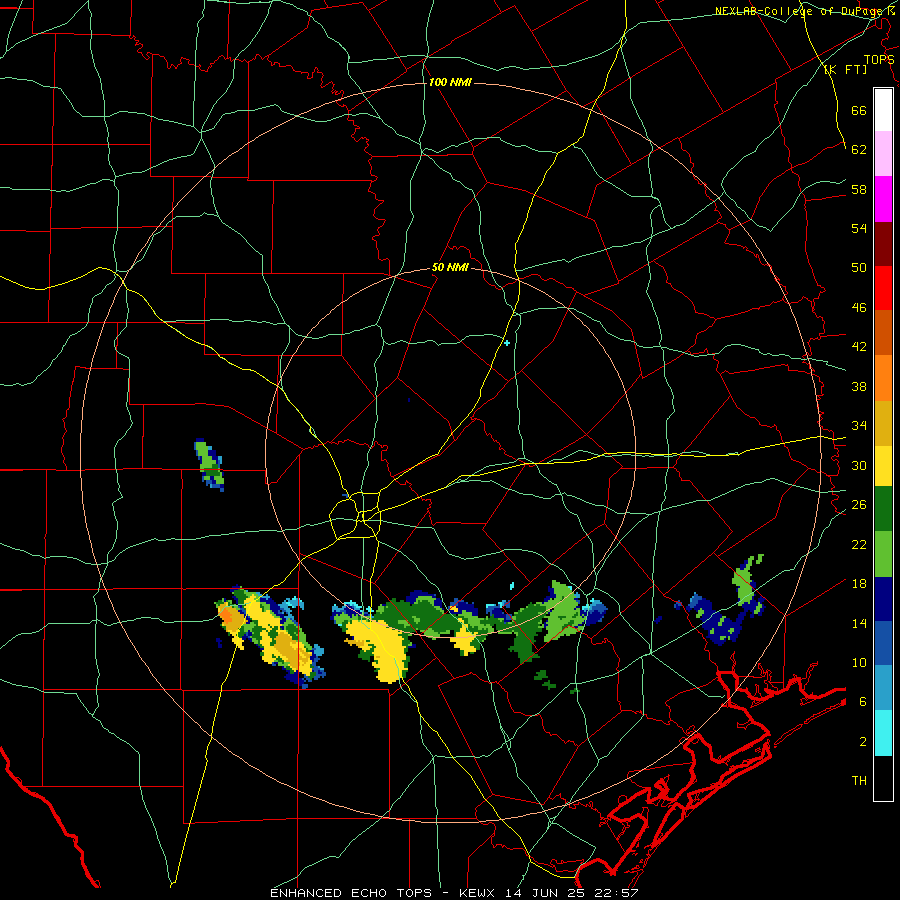The width and height of the screenshot is (900, 900).
Task: Click the yellow legend swatch
Action: 883,466
